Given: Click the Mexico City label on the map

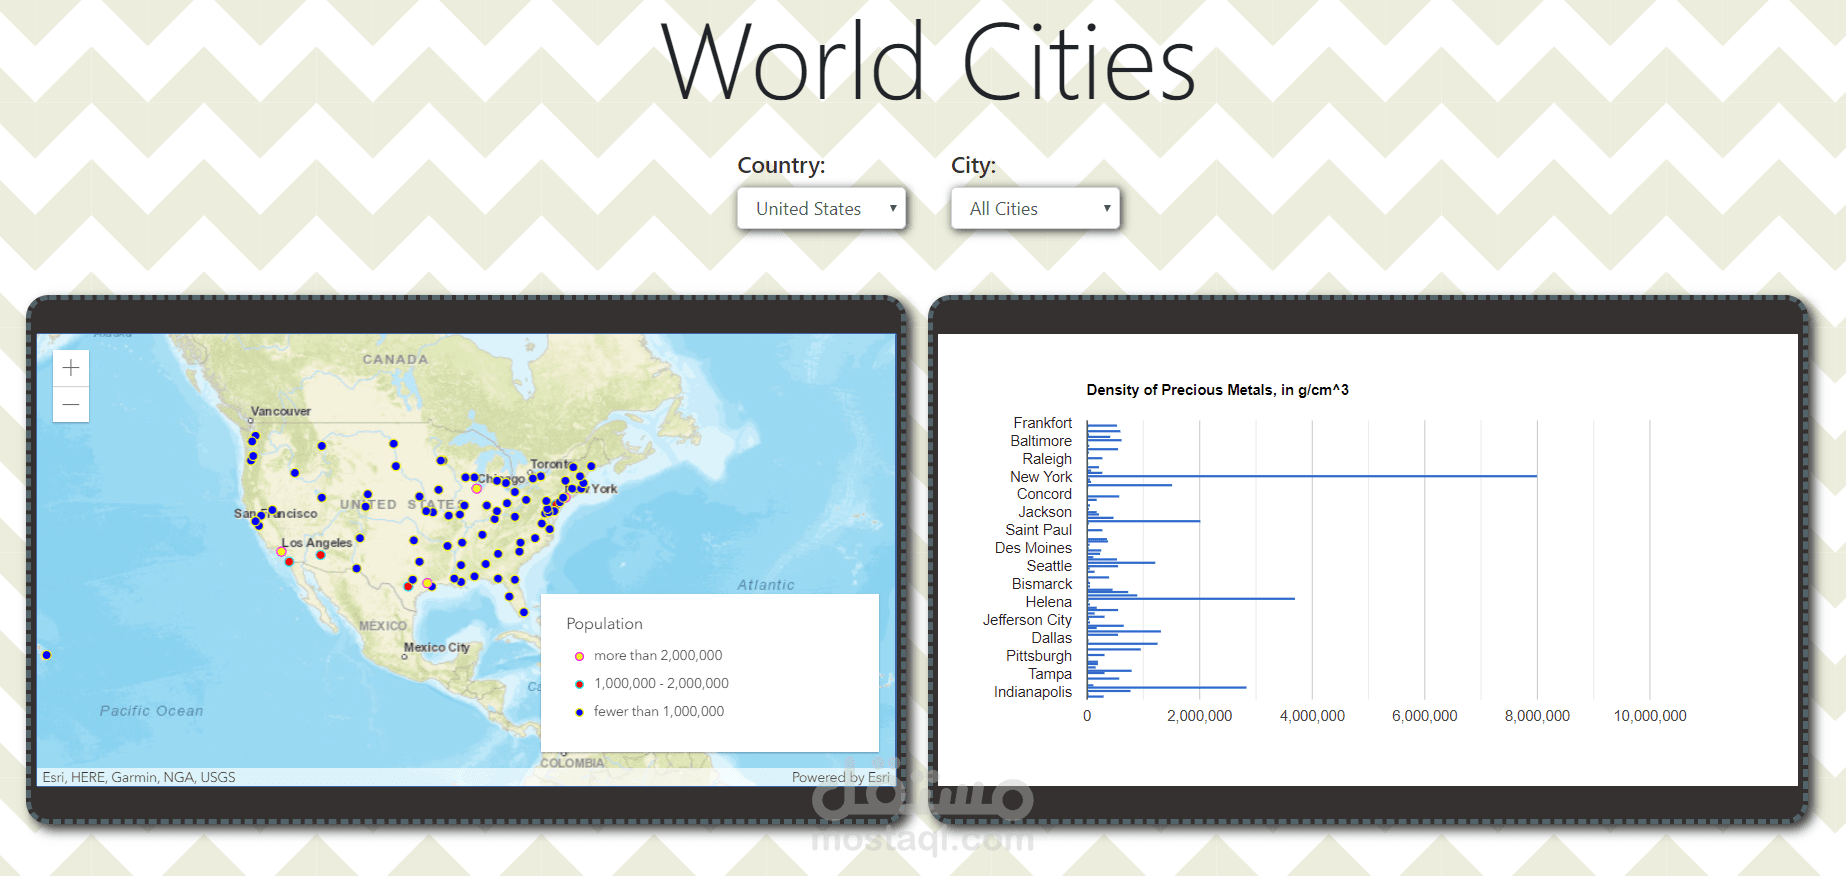Looking at the screenshot, I should coord(436,647).
